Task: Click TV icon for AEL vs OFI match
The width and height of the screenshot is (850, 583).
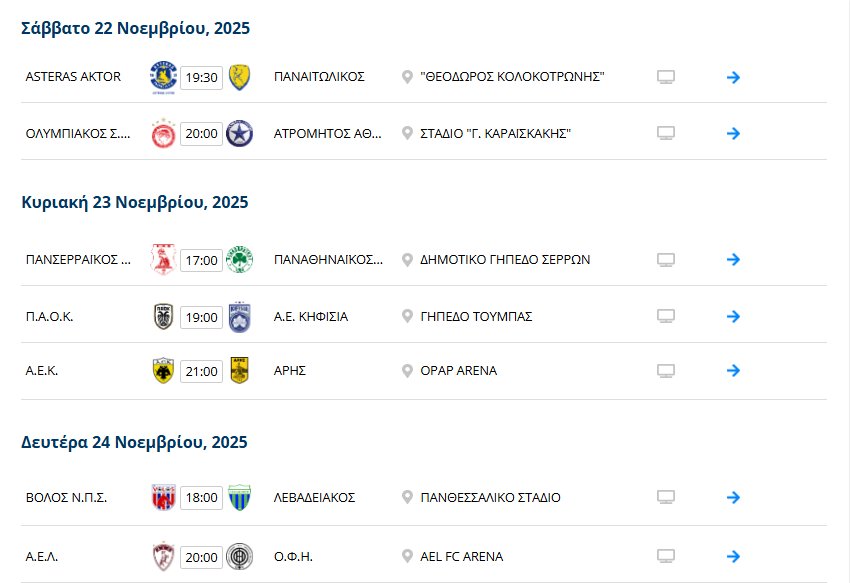Action: point(666,556)
